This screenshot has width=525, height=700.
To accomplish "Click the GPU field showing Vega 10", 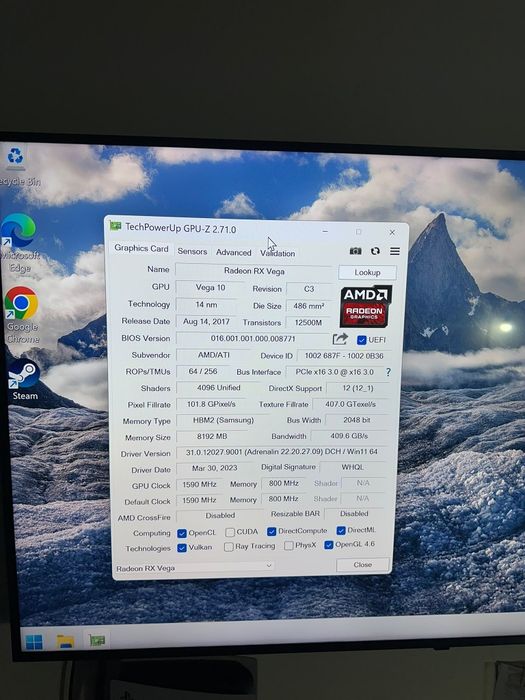I will pos(210,288).
